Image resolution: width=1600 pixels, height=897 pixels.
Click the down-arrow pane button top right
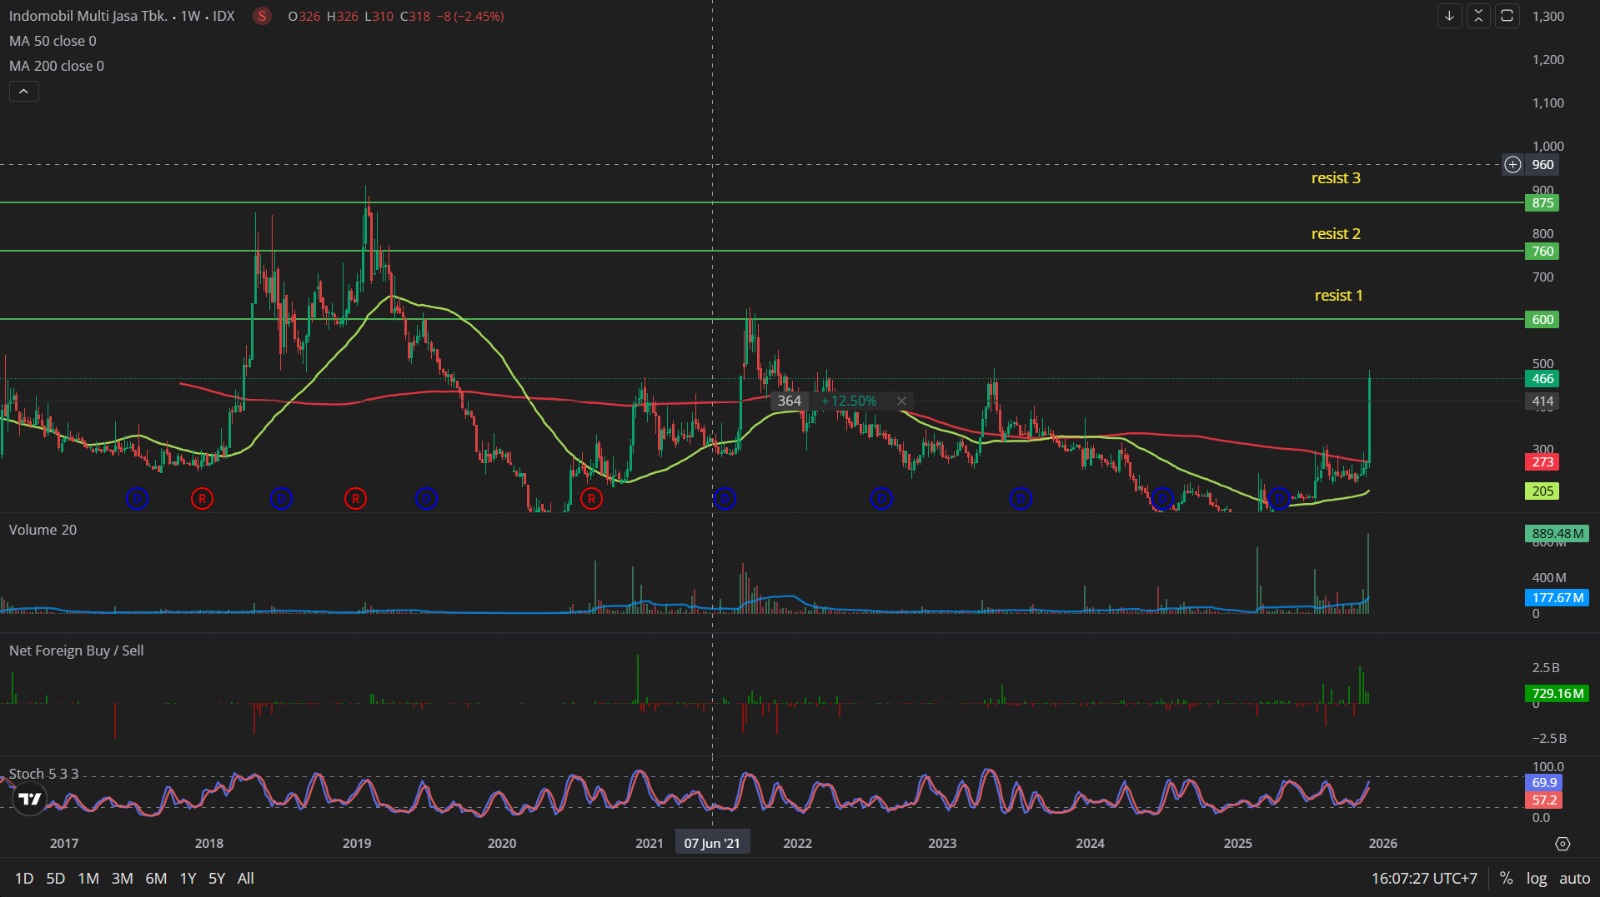1449,16
